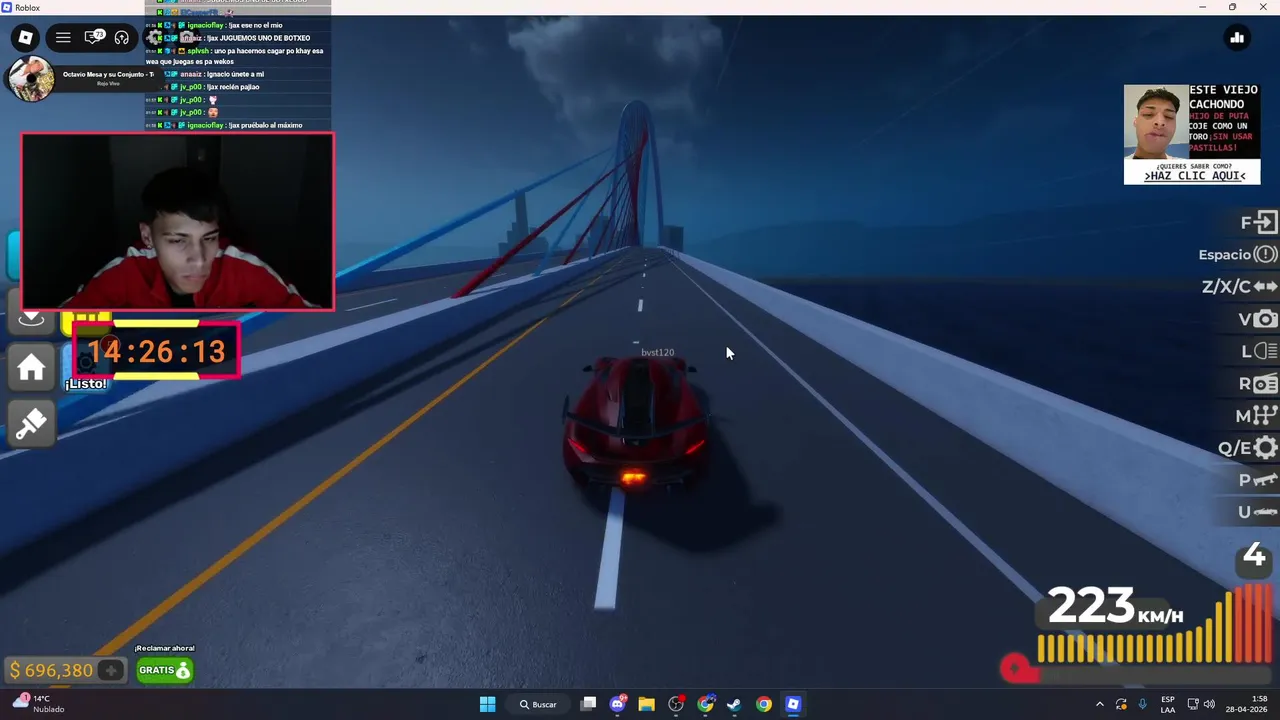Viewport: 1280px width, 720px height.
Task: Toggle the L headlights control
Action: [1259, 351]
